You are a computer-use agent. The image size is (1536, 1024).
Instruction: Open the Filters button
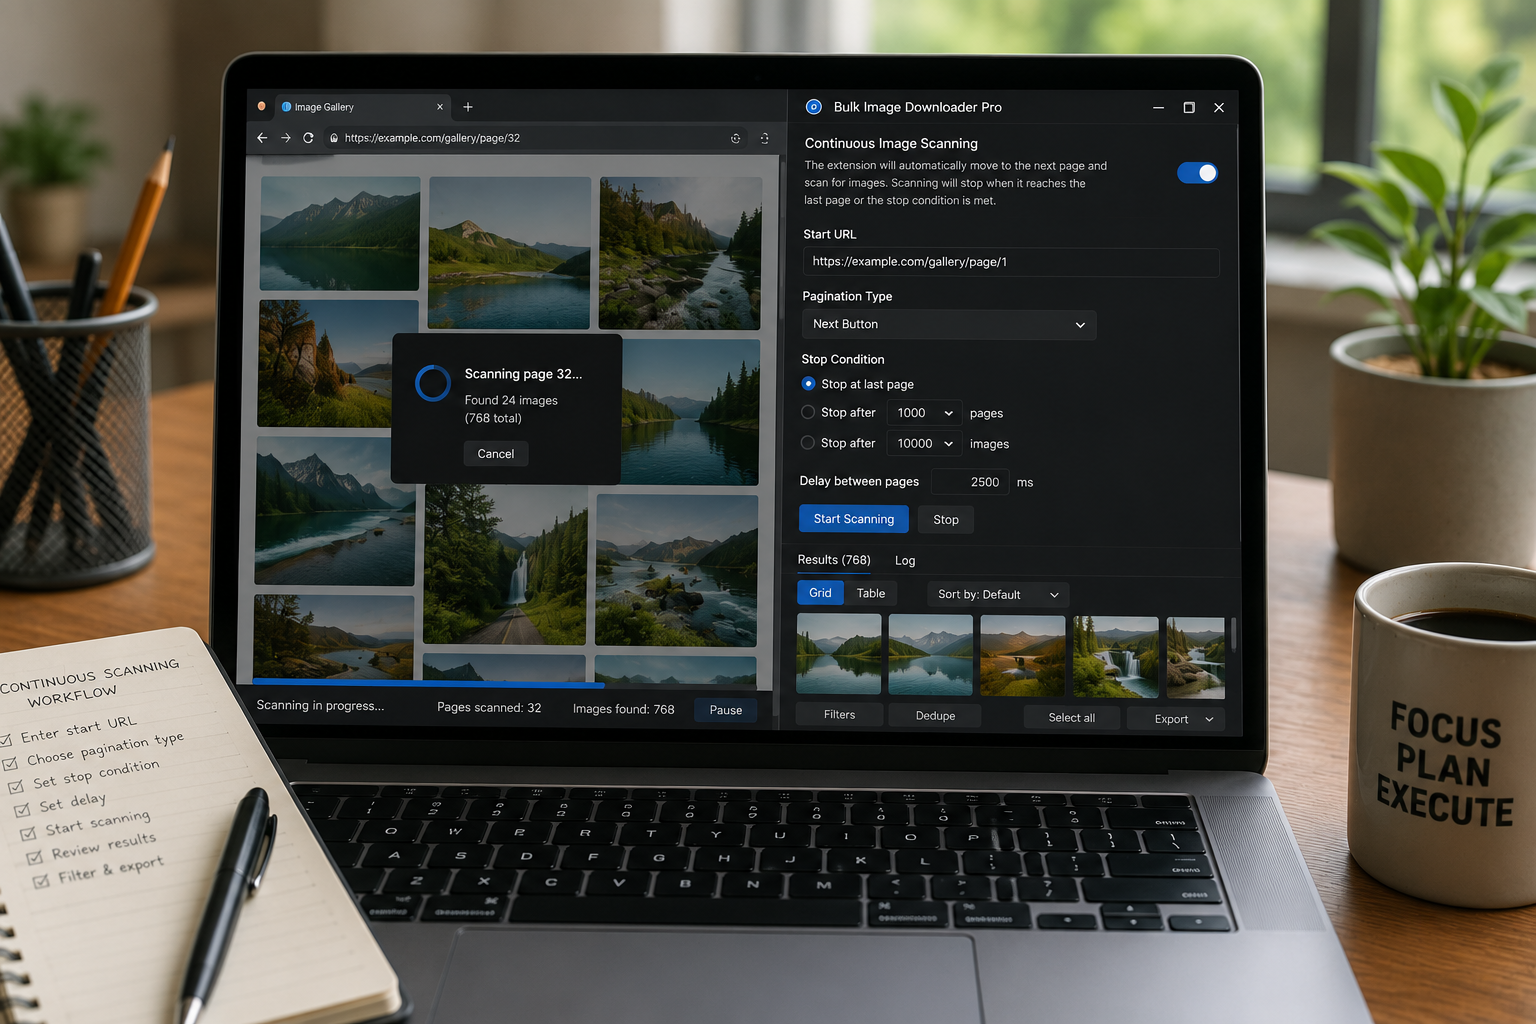coord(840,715)
